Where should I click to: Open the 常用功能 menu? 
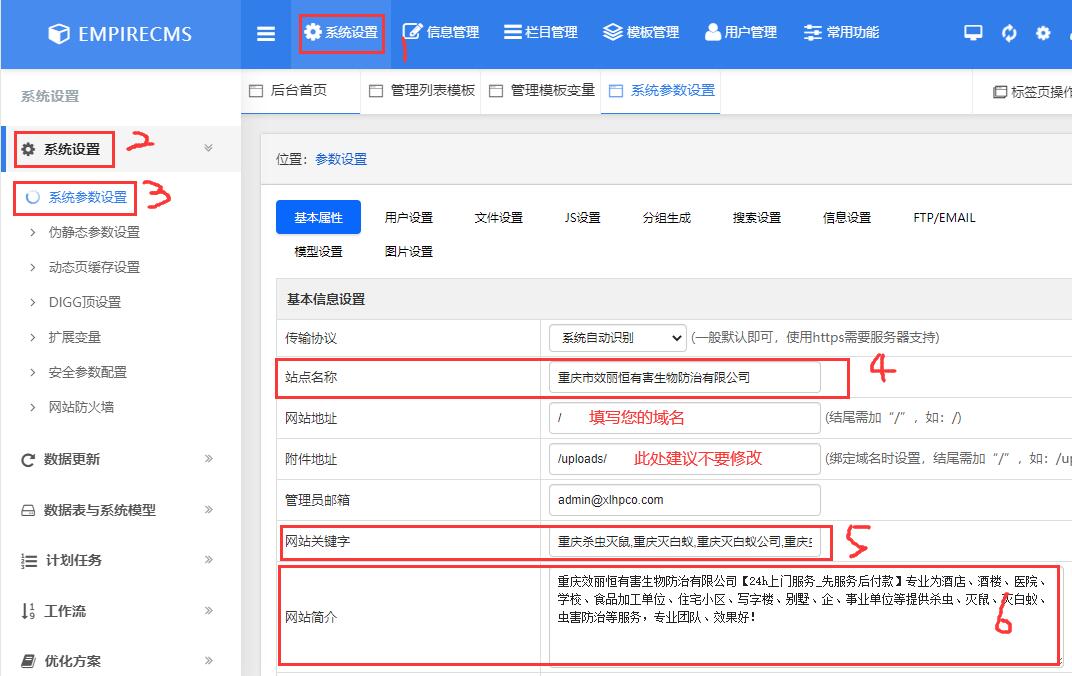coord(841,31)
